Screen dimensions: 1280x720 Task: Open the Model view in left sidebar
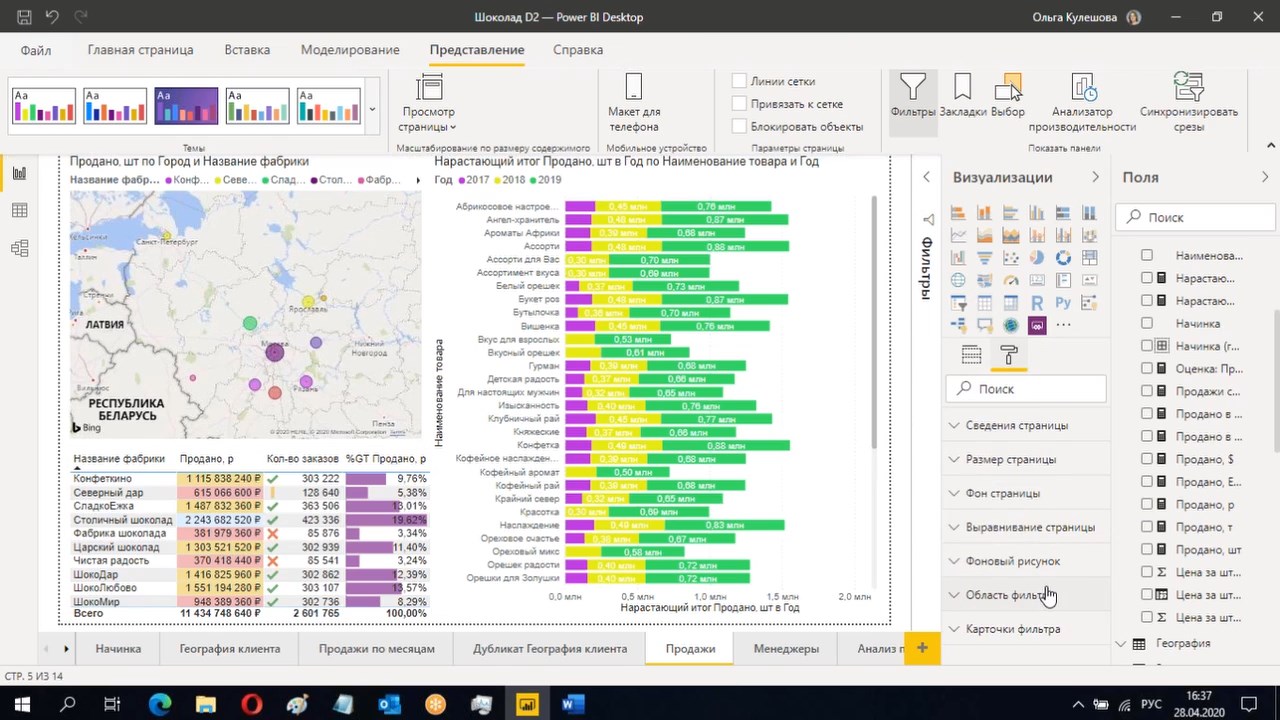[x=19, y=248]
